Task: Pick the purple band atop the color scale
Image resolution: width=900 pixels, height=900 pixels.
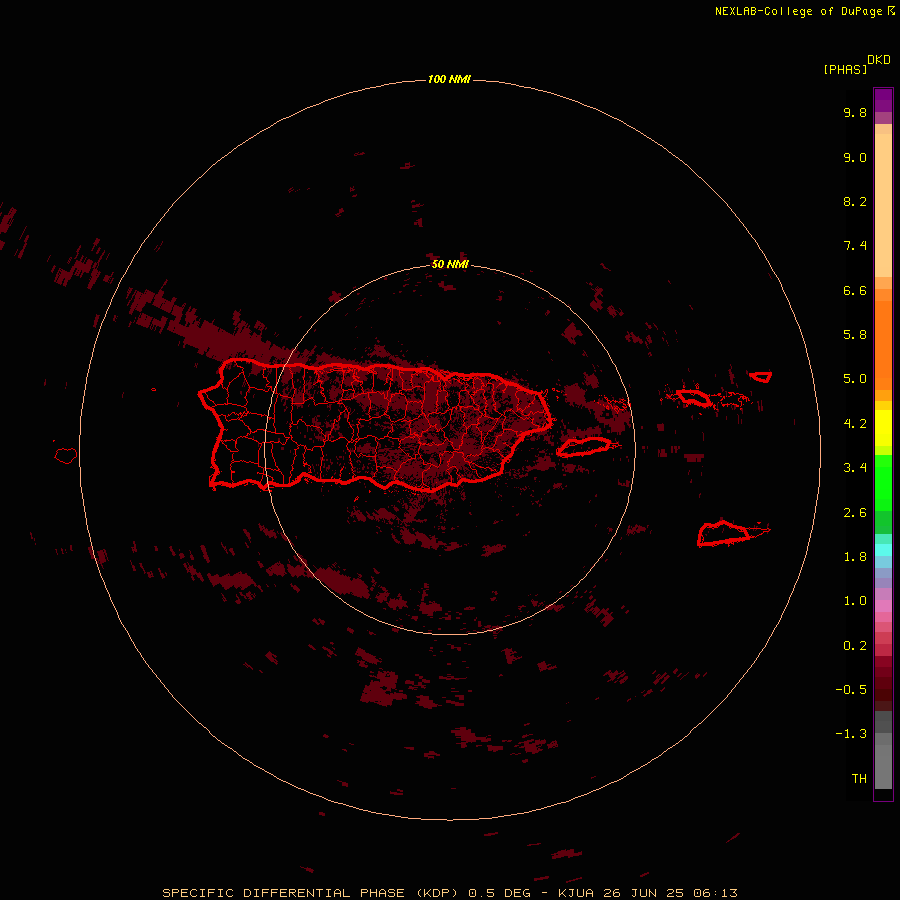Action: point(883,100)
